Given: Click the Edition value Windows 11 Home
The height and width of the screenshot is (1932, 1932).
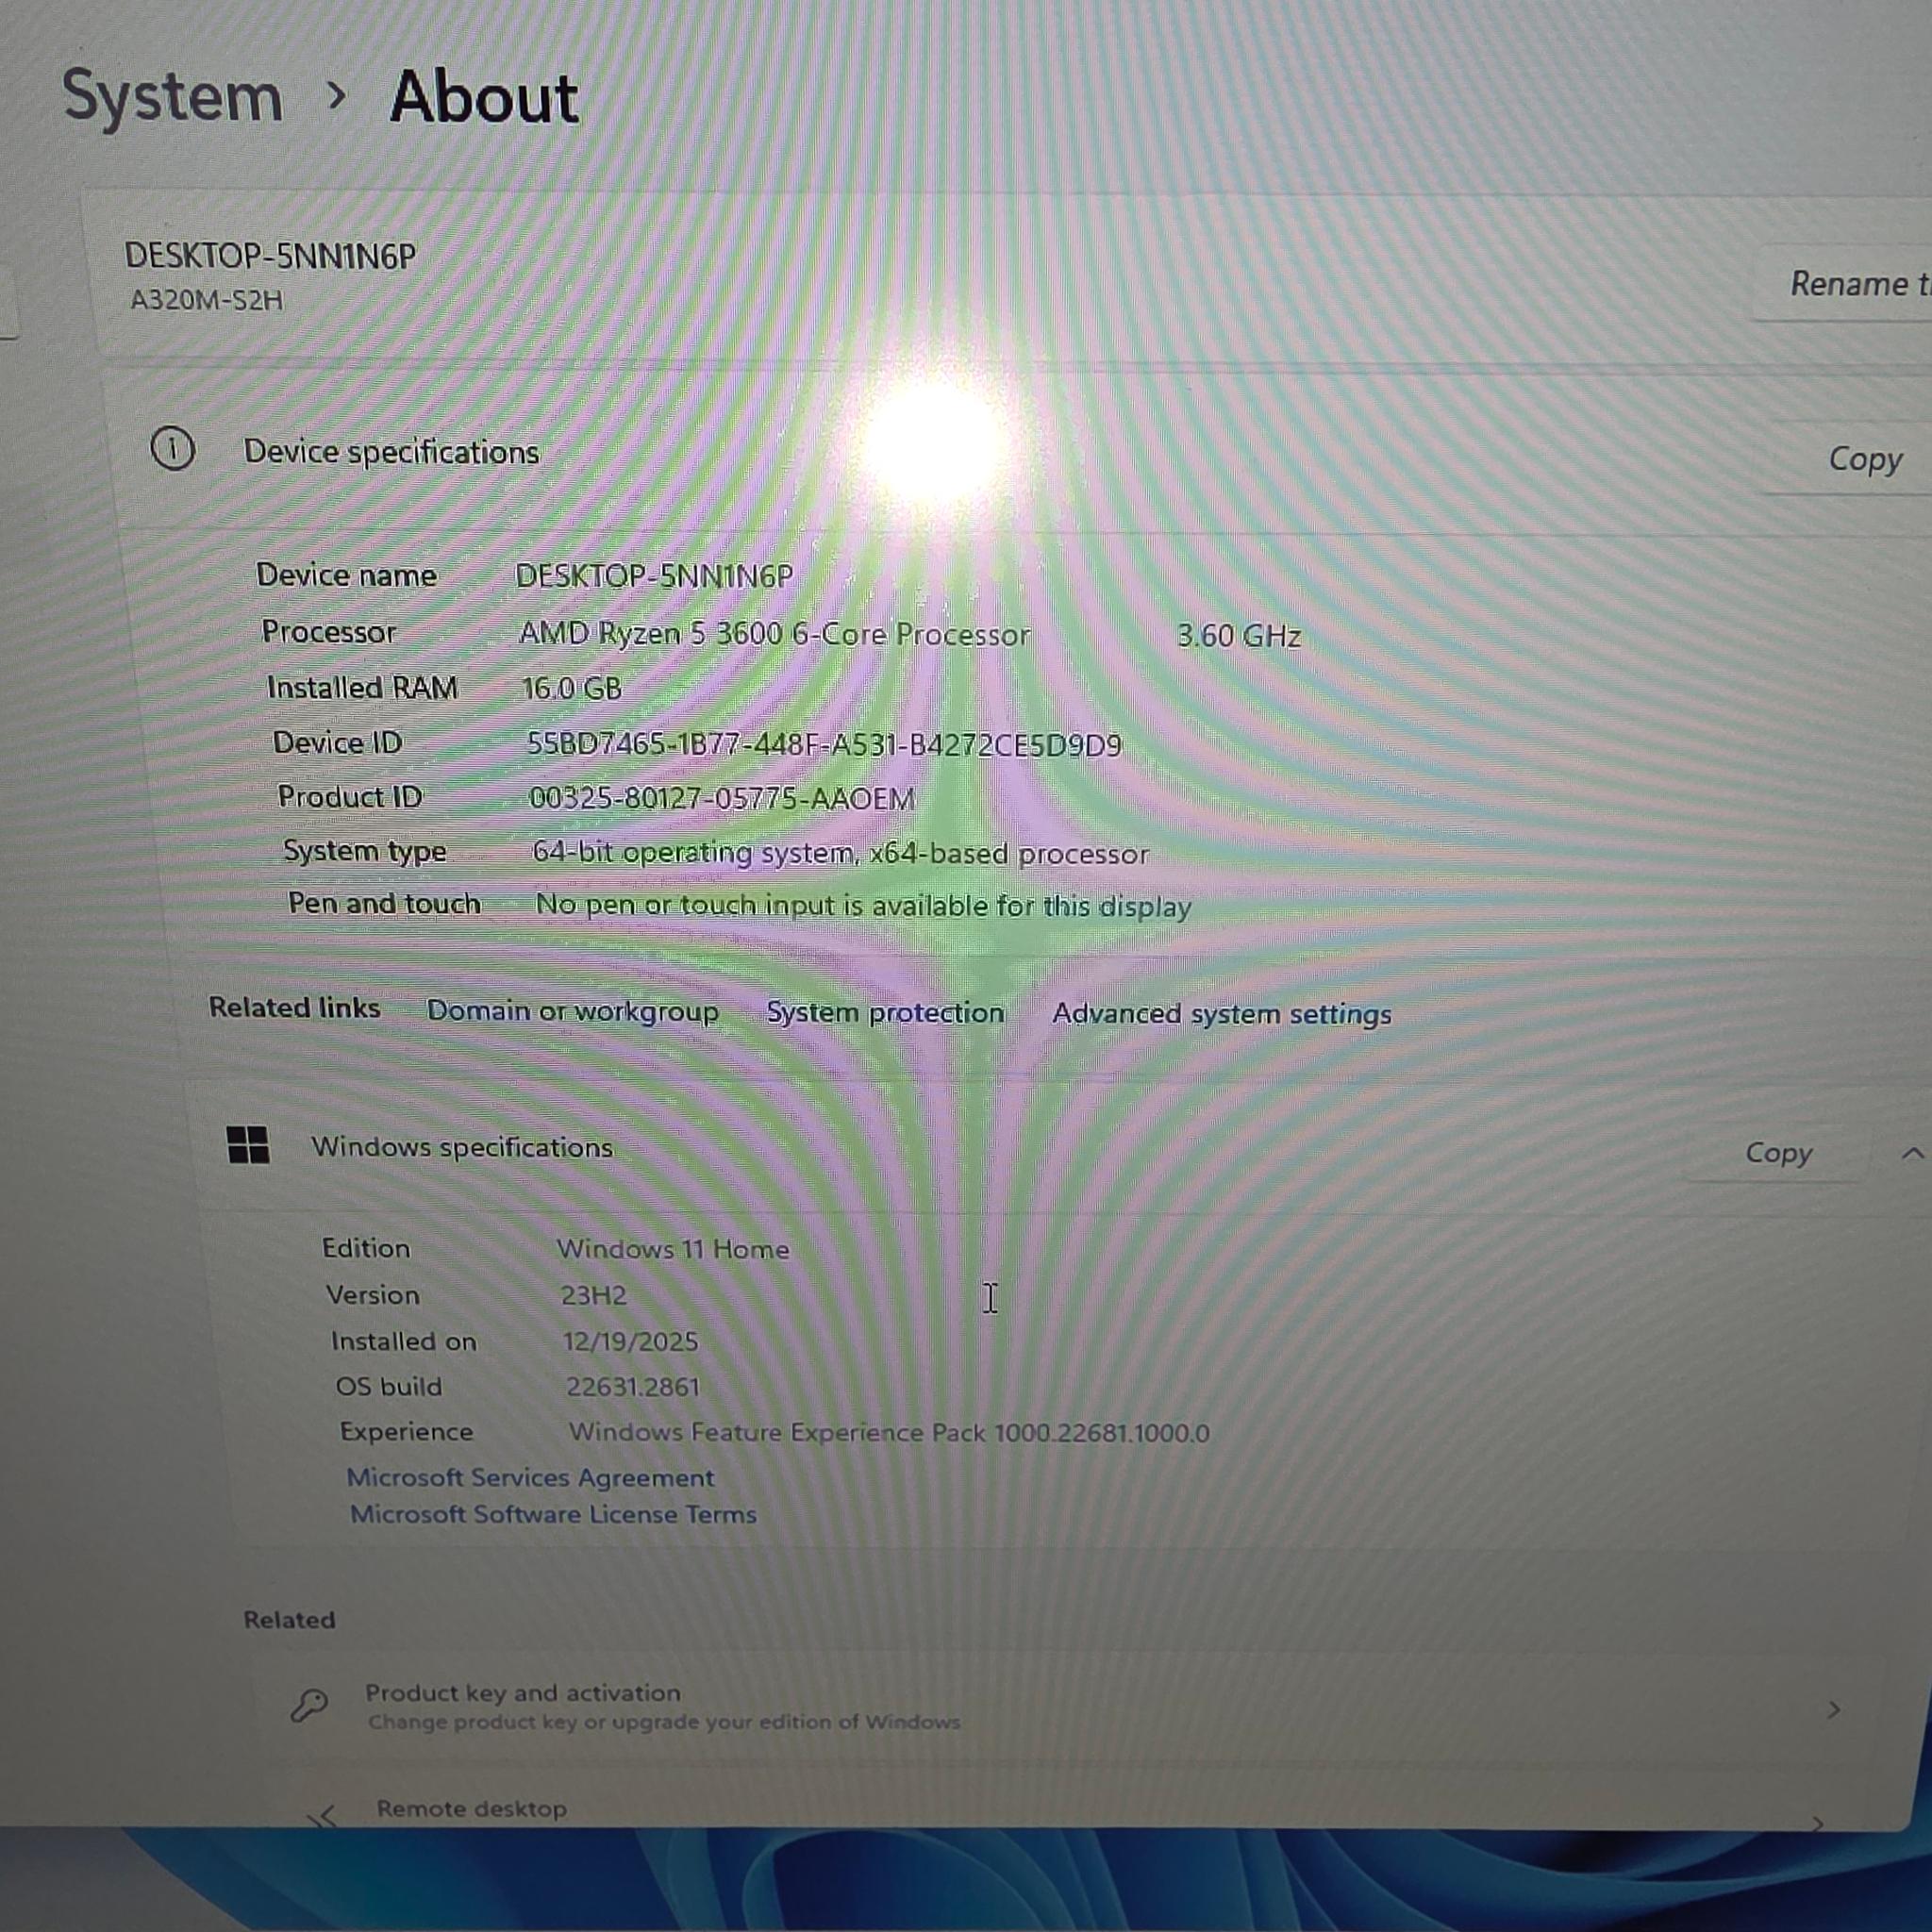Looking at the screenshot, I should [672, 1249].
